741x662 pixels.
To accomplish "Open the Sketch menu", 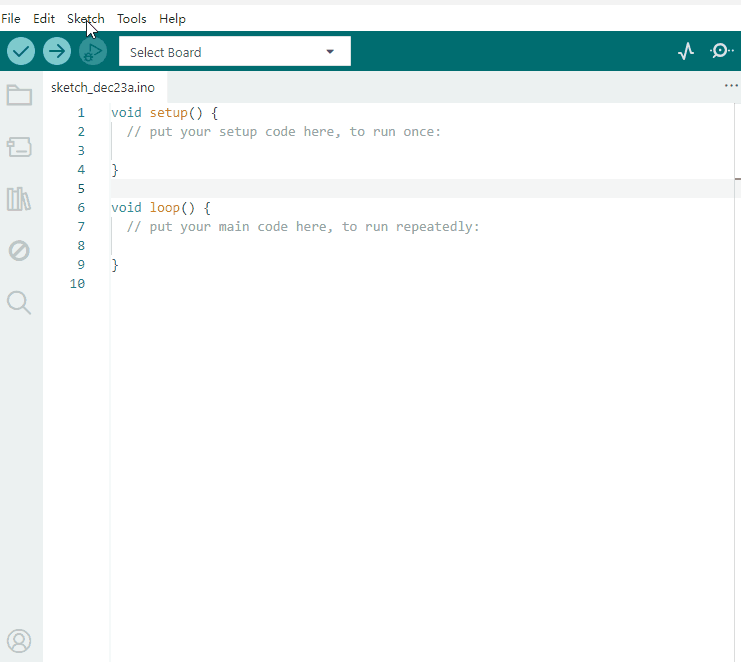I will click(86, 19).
